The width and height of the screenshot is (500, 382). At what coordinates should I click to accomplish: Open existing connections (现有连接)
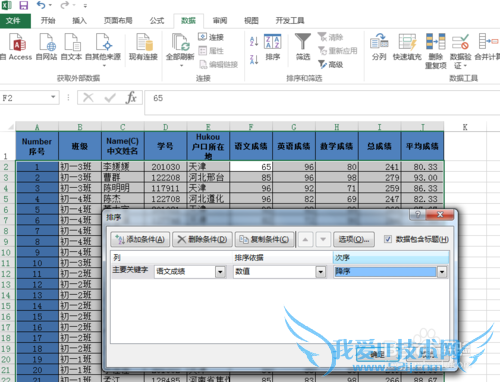(143, 47)
